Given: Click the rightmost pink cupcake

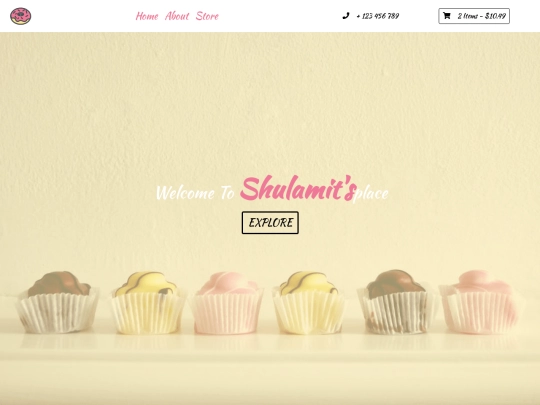Looking at the screenshot, I should click(x=481, y=302).
